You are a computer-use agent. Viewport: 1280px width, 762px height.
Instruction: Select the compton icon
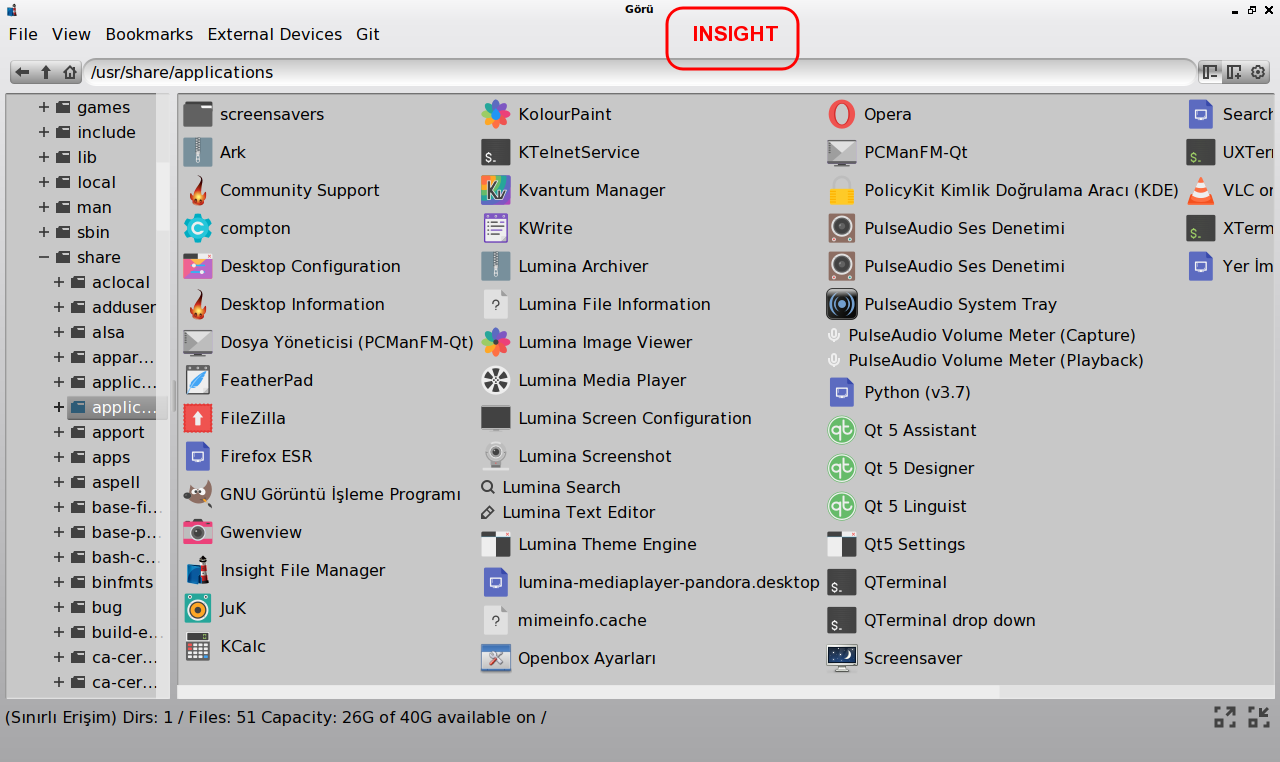point(198,228)
